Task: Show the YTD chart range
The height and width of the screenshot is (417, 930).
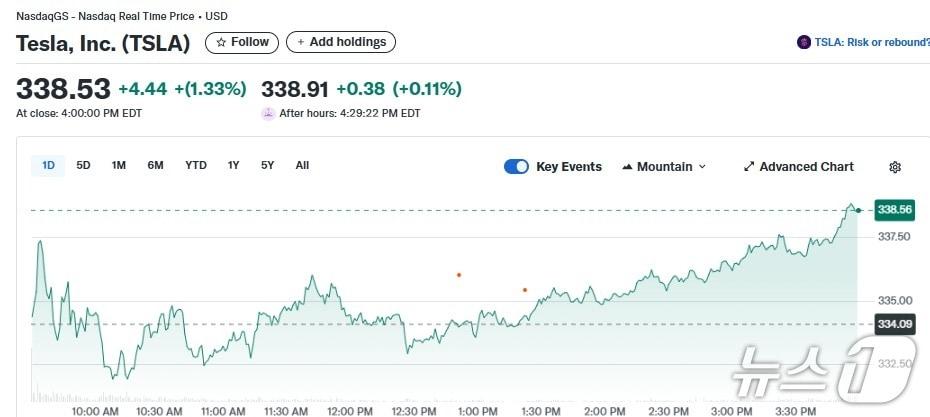Action: point(196,165)
